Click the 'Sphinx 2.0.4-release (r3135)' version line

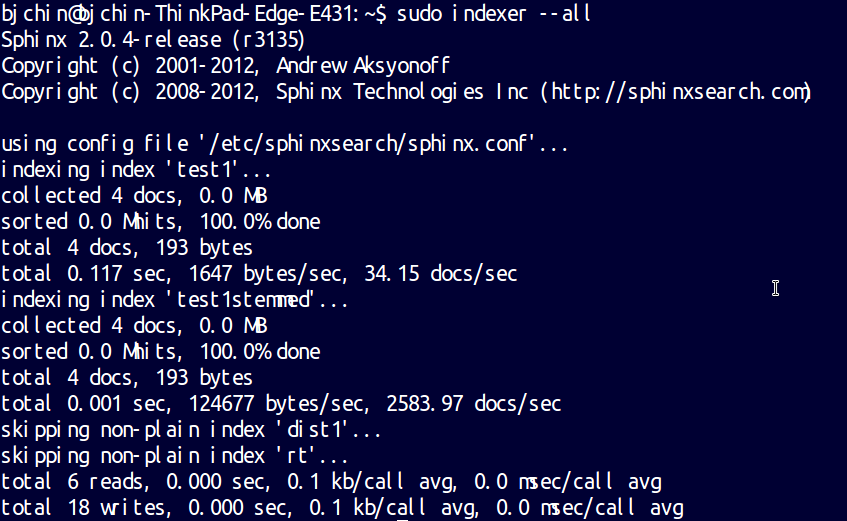(x=153, y=40)
